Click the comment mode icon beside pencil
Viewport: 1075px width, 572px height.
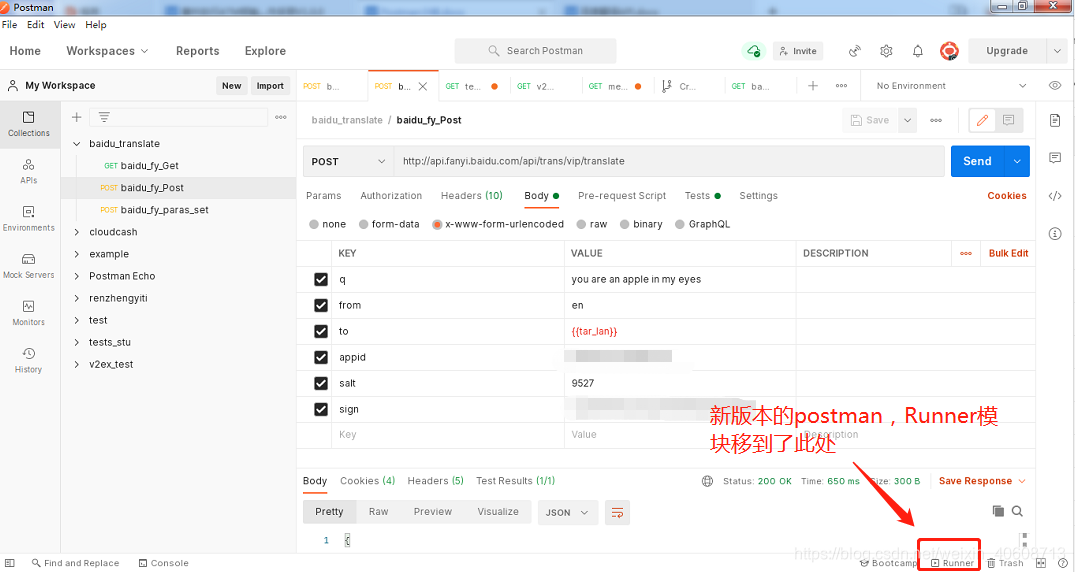[x=1008, y=120]
